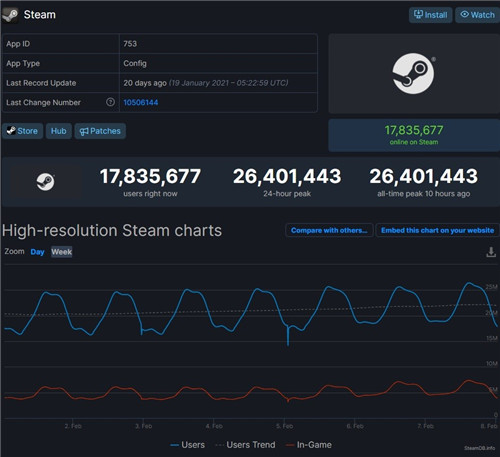Open the Store page button
Image resolution: width=500 pixels, height=457 pixels.
[x=22, y=131]
